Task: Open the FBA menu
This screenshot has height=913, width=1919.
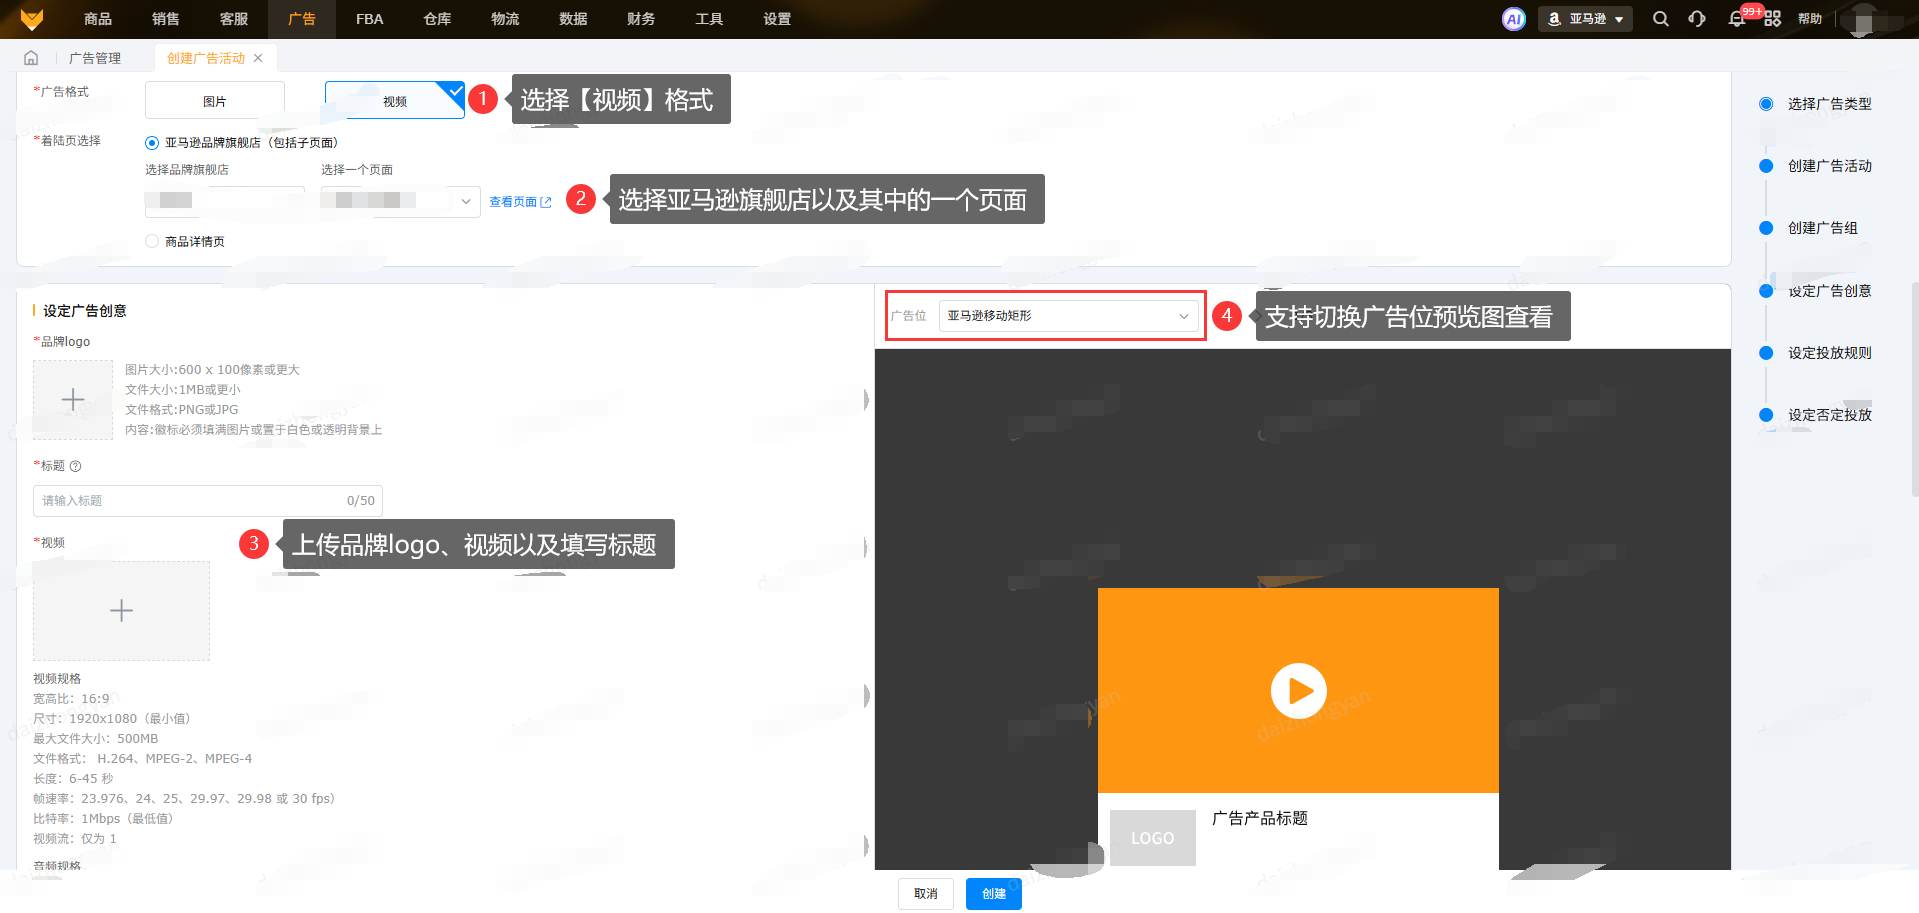Action: [370, 19]
